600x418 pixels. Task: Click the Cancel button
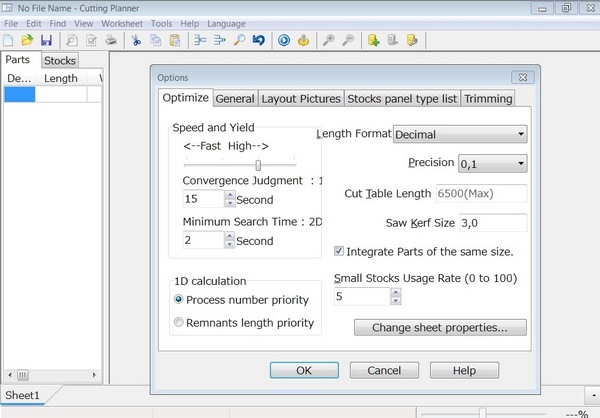[384, 370]
